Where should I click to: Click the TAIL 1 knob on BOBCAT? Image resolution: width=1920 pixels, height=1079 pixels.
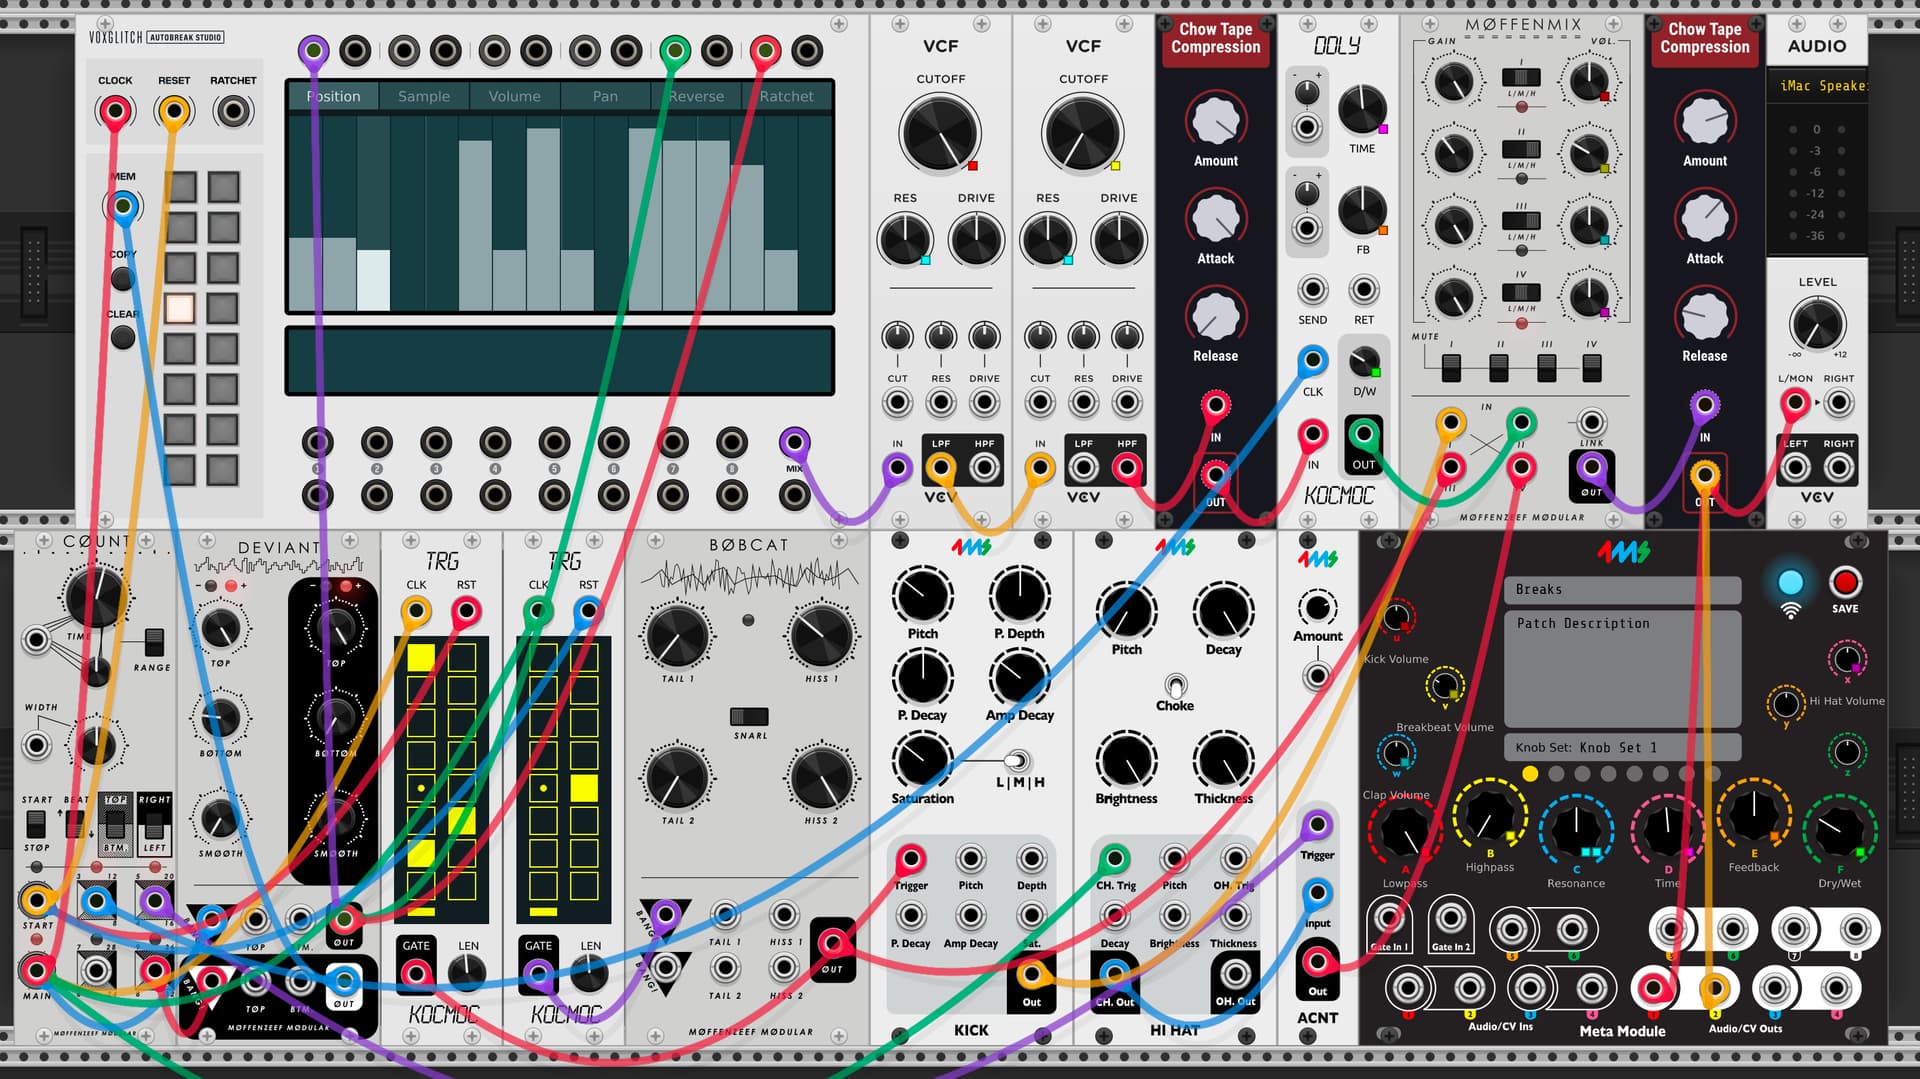point(677,636)
